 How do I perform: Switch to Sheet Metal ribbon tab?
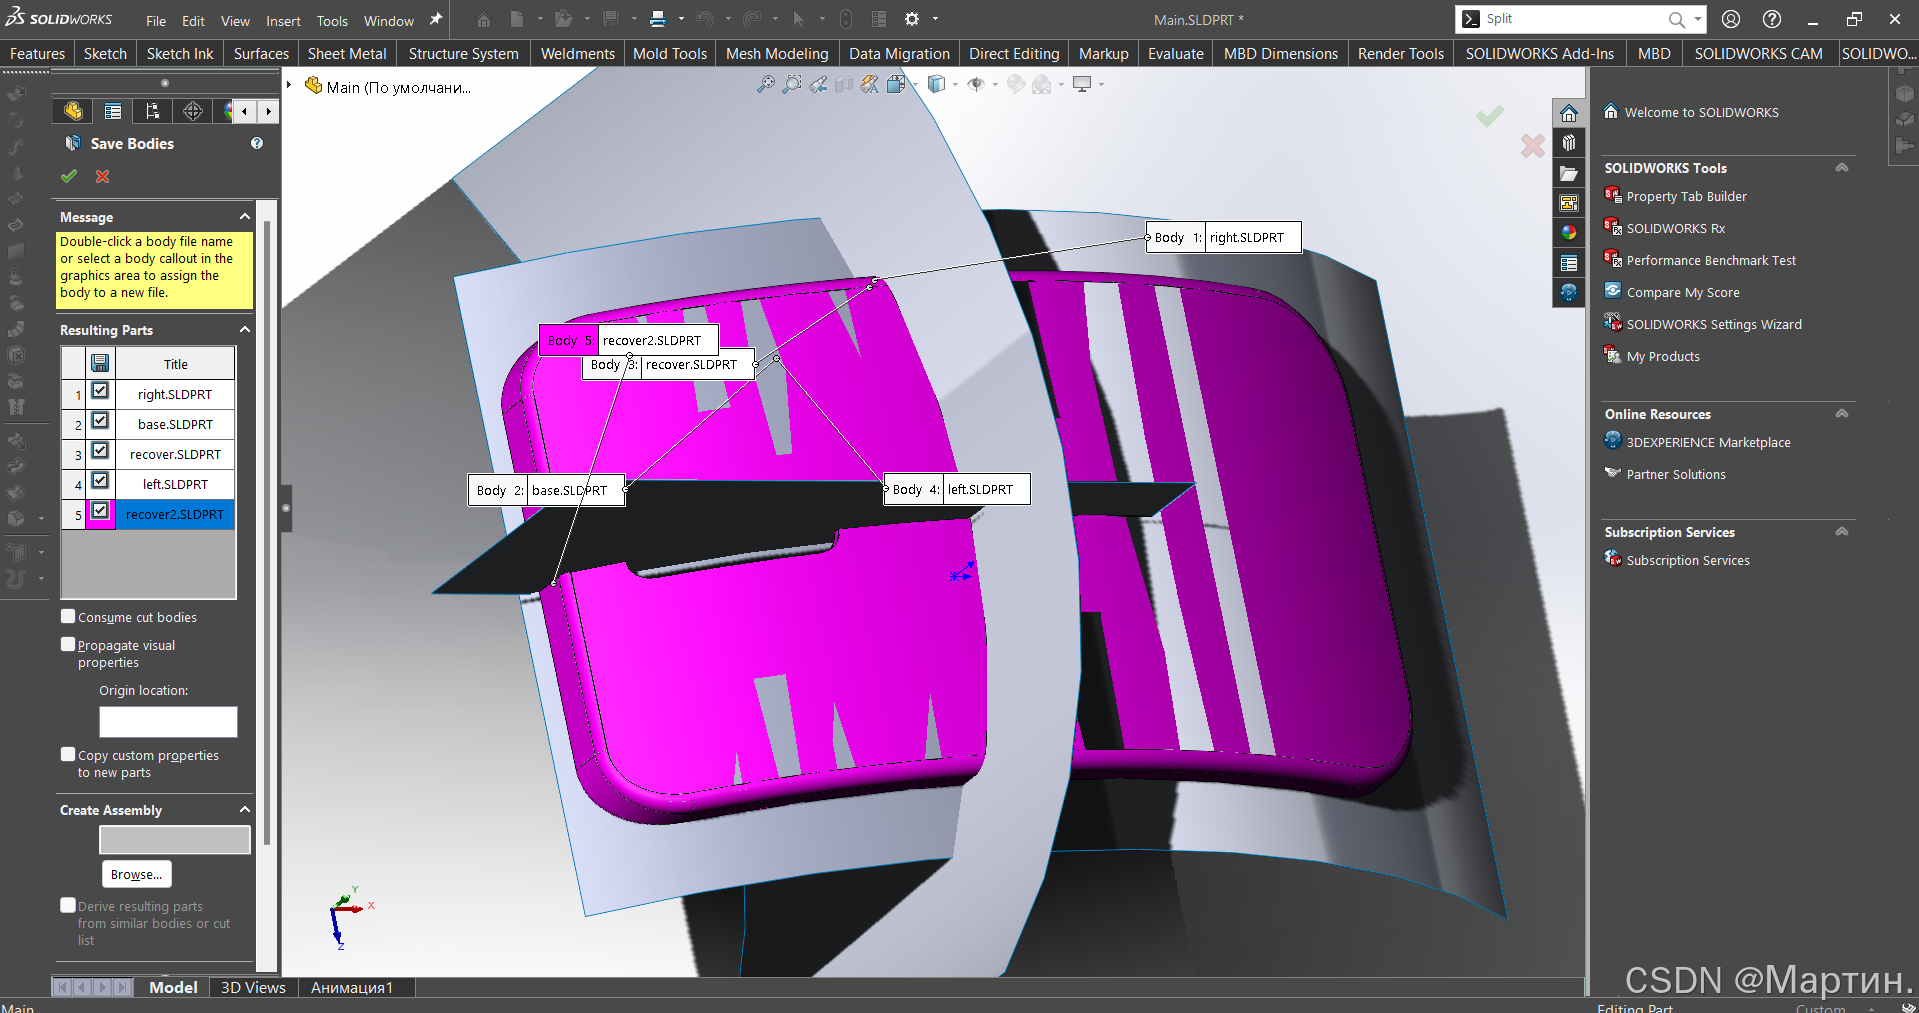[x=347, y=54]
